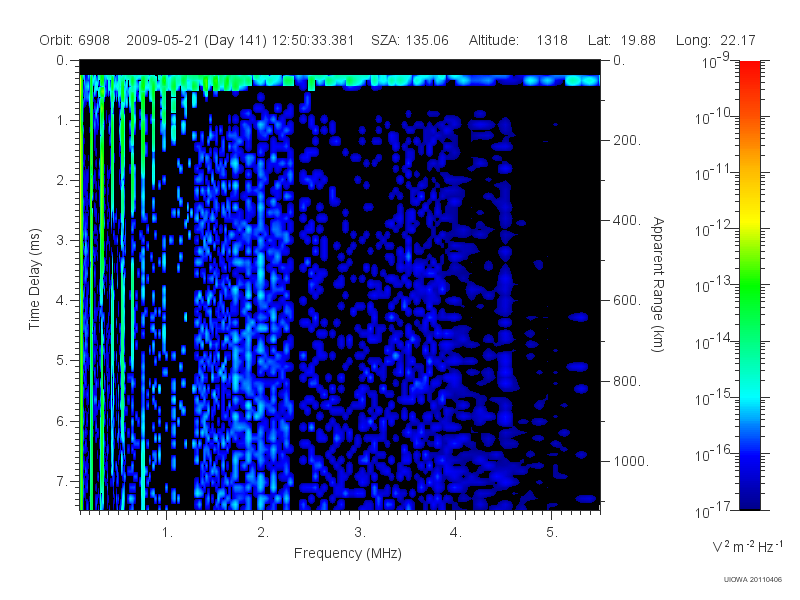This screenshot has width=800, height=600.
Task: Click the 800. tick on apparent range axis
Action: click(627, 381)
